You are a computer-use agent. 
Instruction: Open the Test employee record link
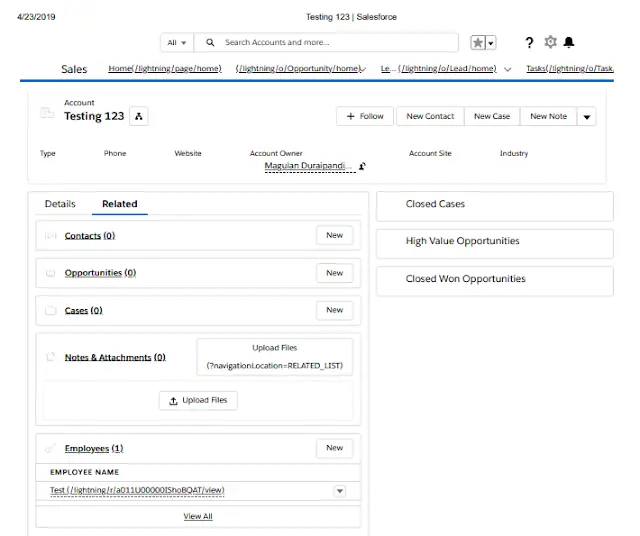coord(137,490)
